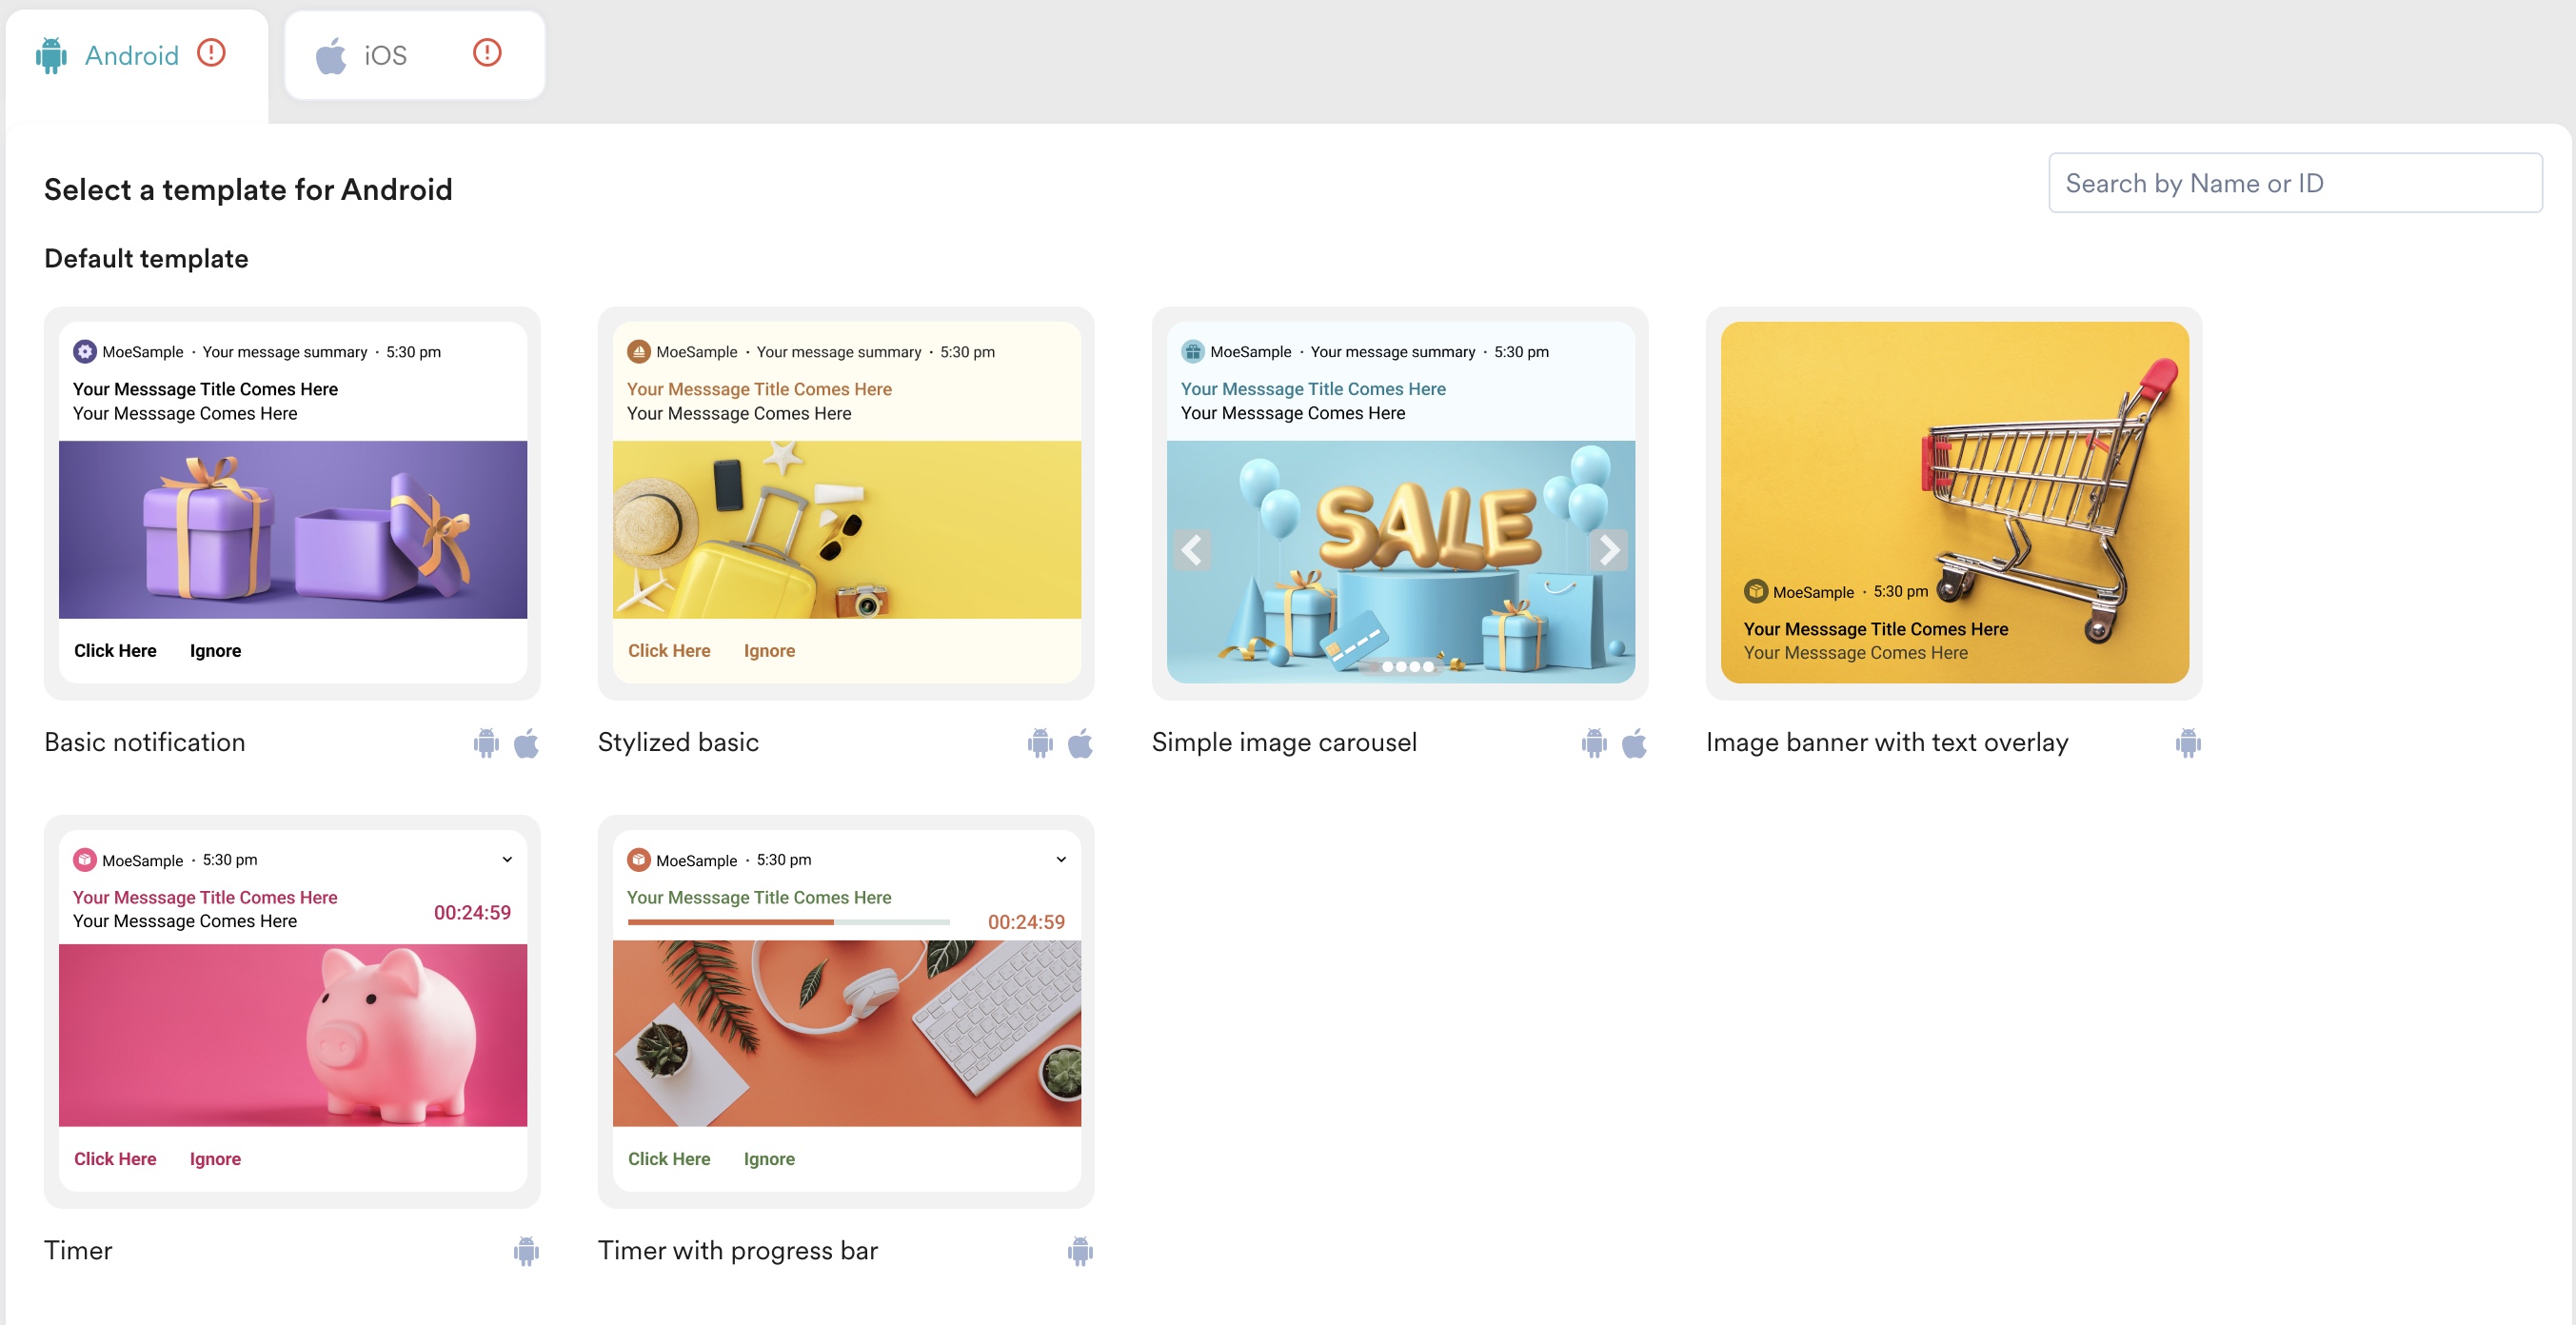Image resolution: width=2576 pixels, height=1325 pixels.
Task: Click Android icon beside Basic notification
Action: tap(486, 743)
